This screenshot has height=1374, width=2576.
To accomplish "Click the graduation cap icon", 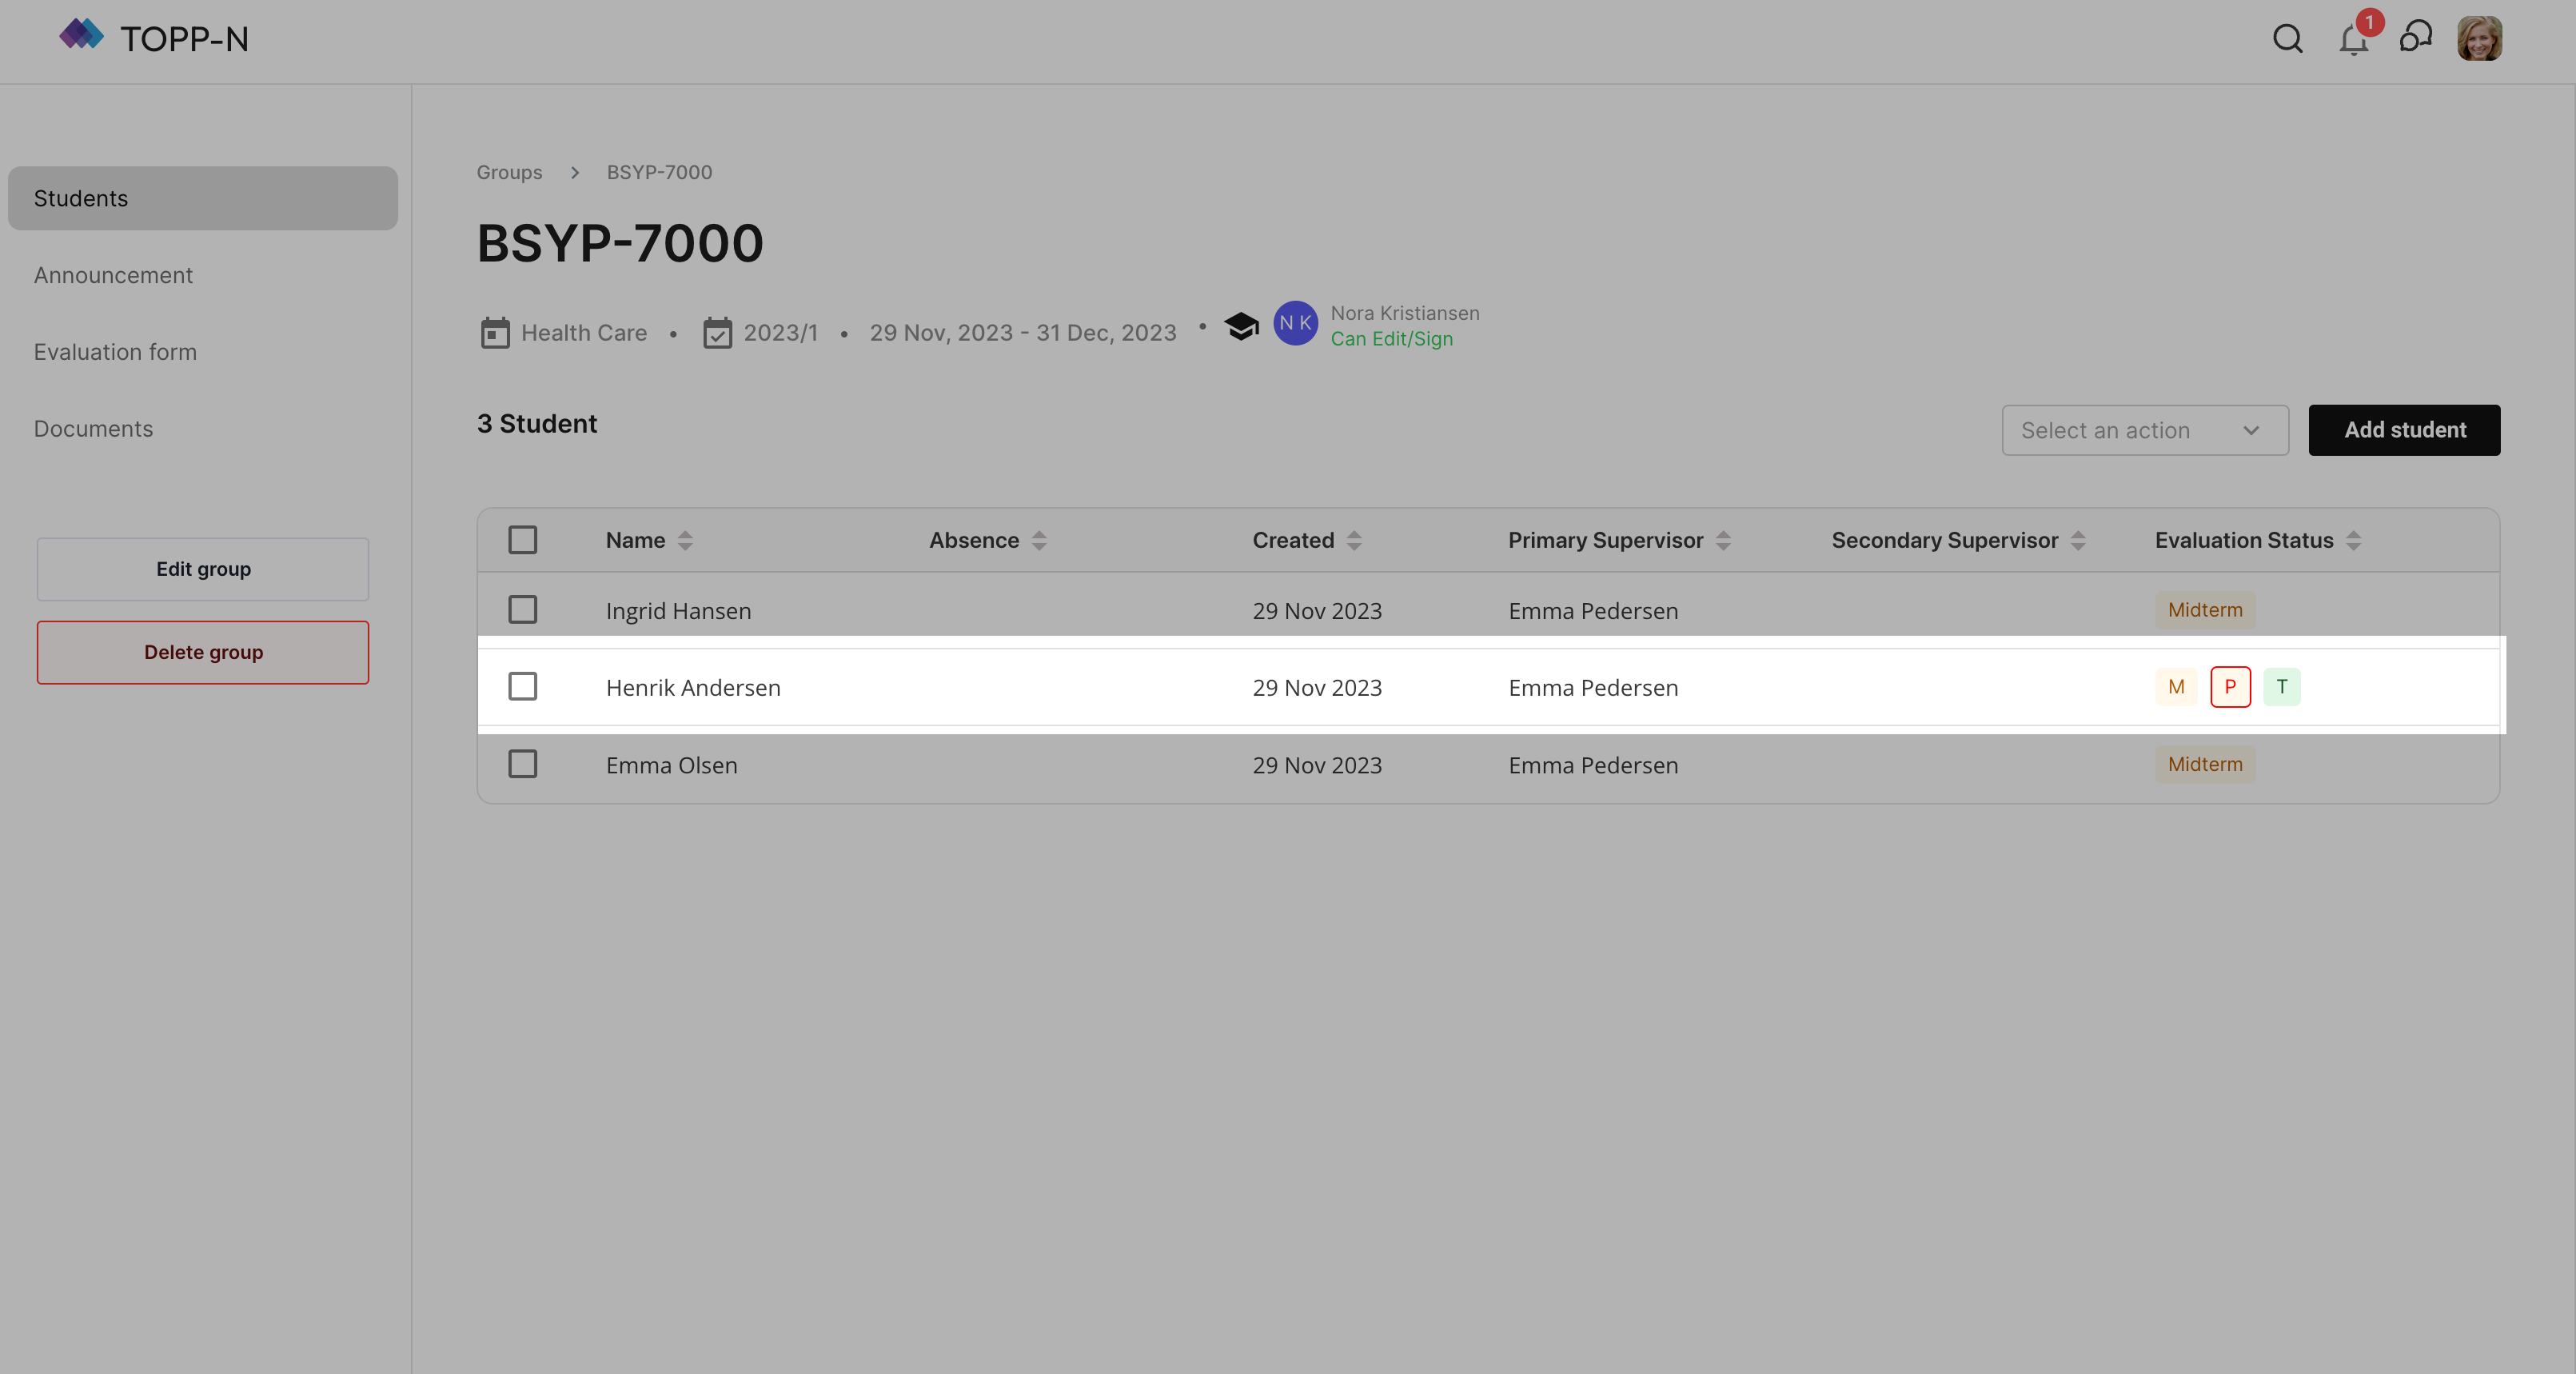I will (x=1241, y=326).
